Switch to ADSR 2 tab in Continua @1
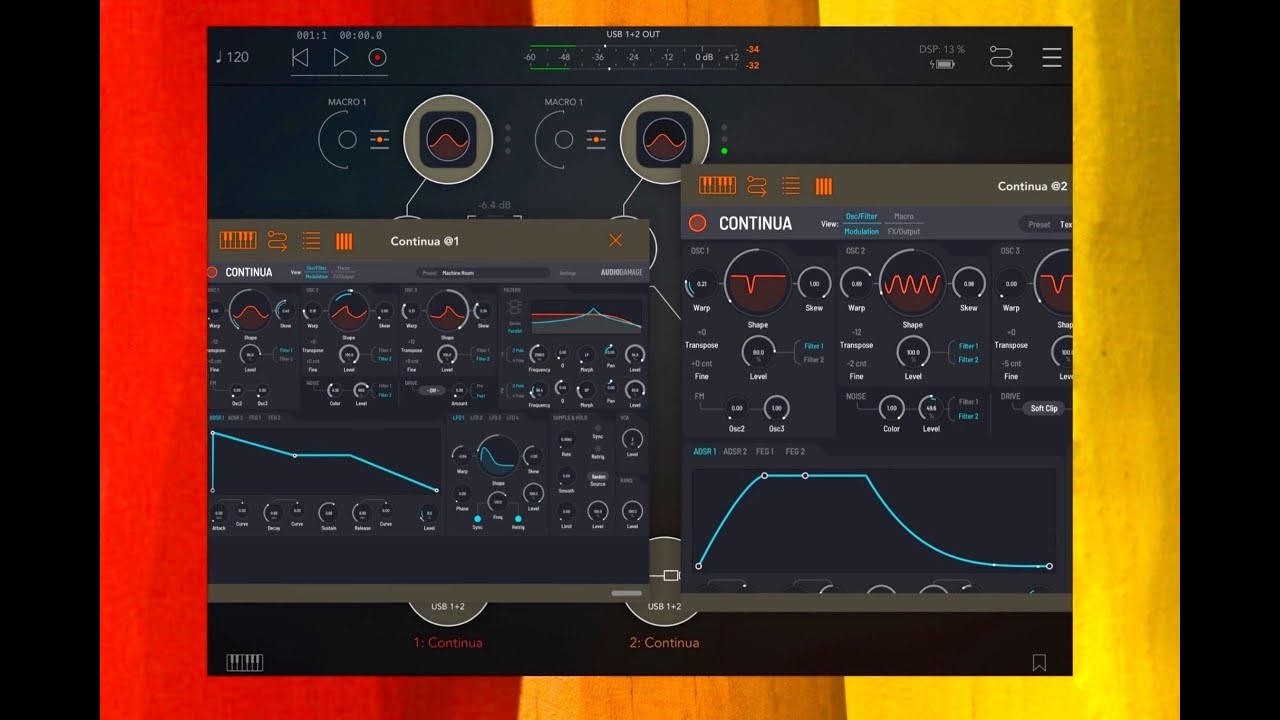The image size is (1280, 720). point(236,417)
